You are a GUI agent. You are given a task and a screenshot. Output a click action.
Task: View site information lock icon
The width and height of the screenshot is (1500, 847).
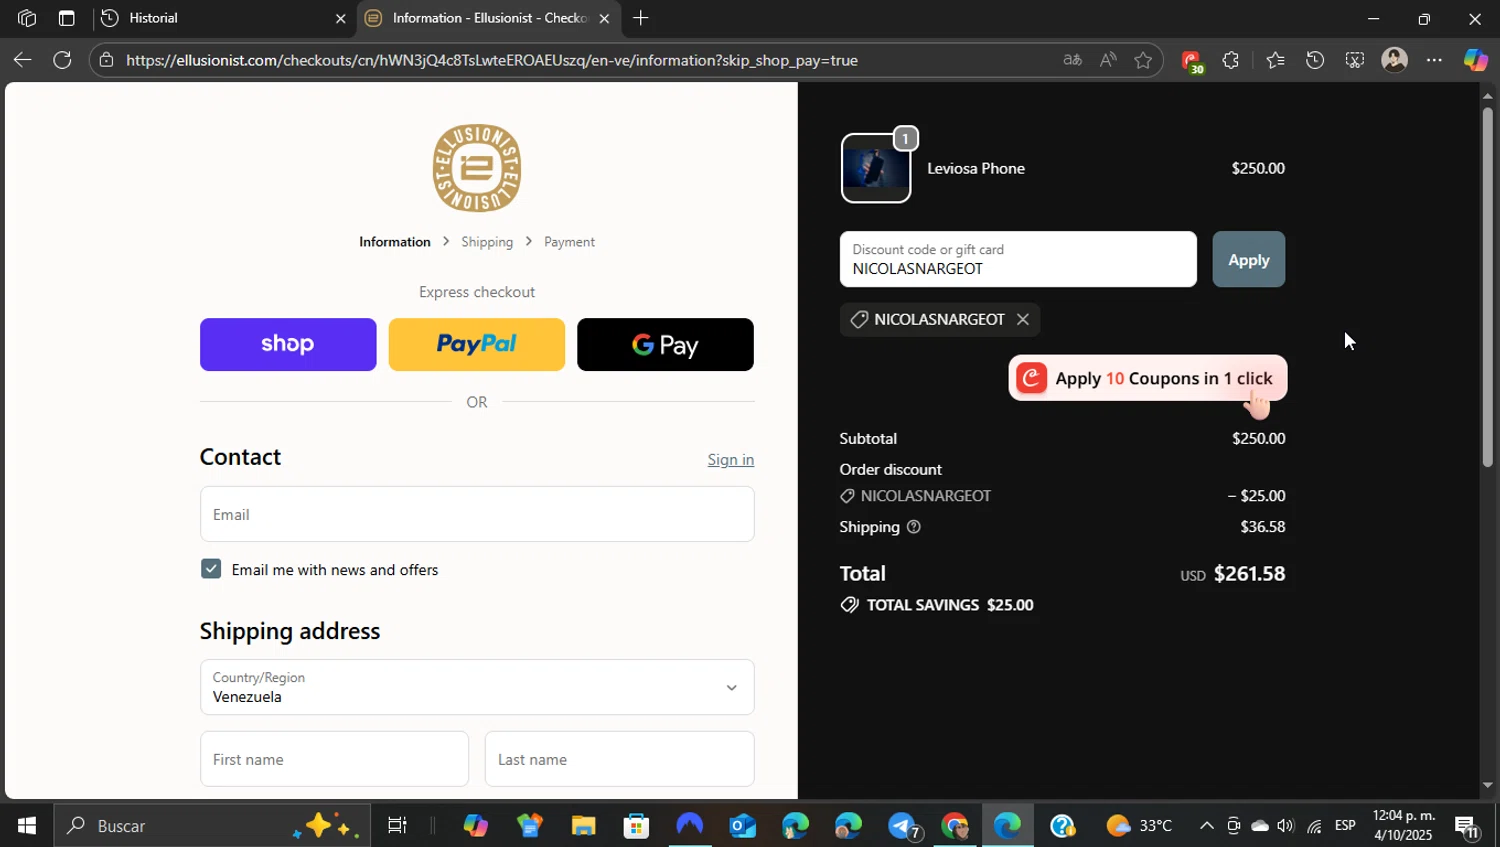pyautogui.click(x=107, y=60)
